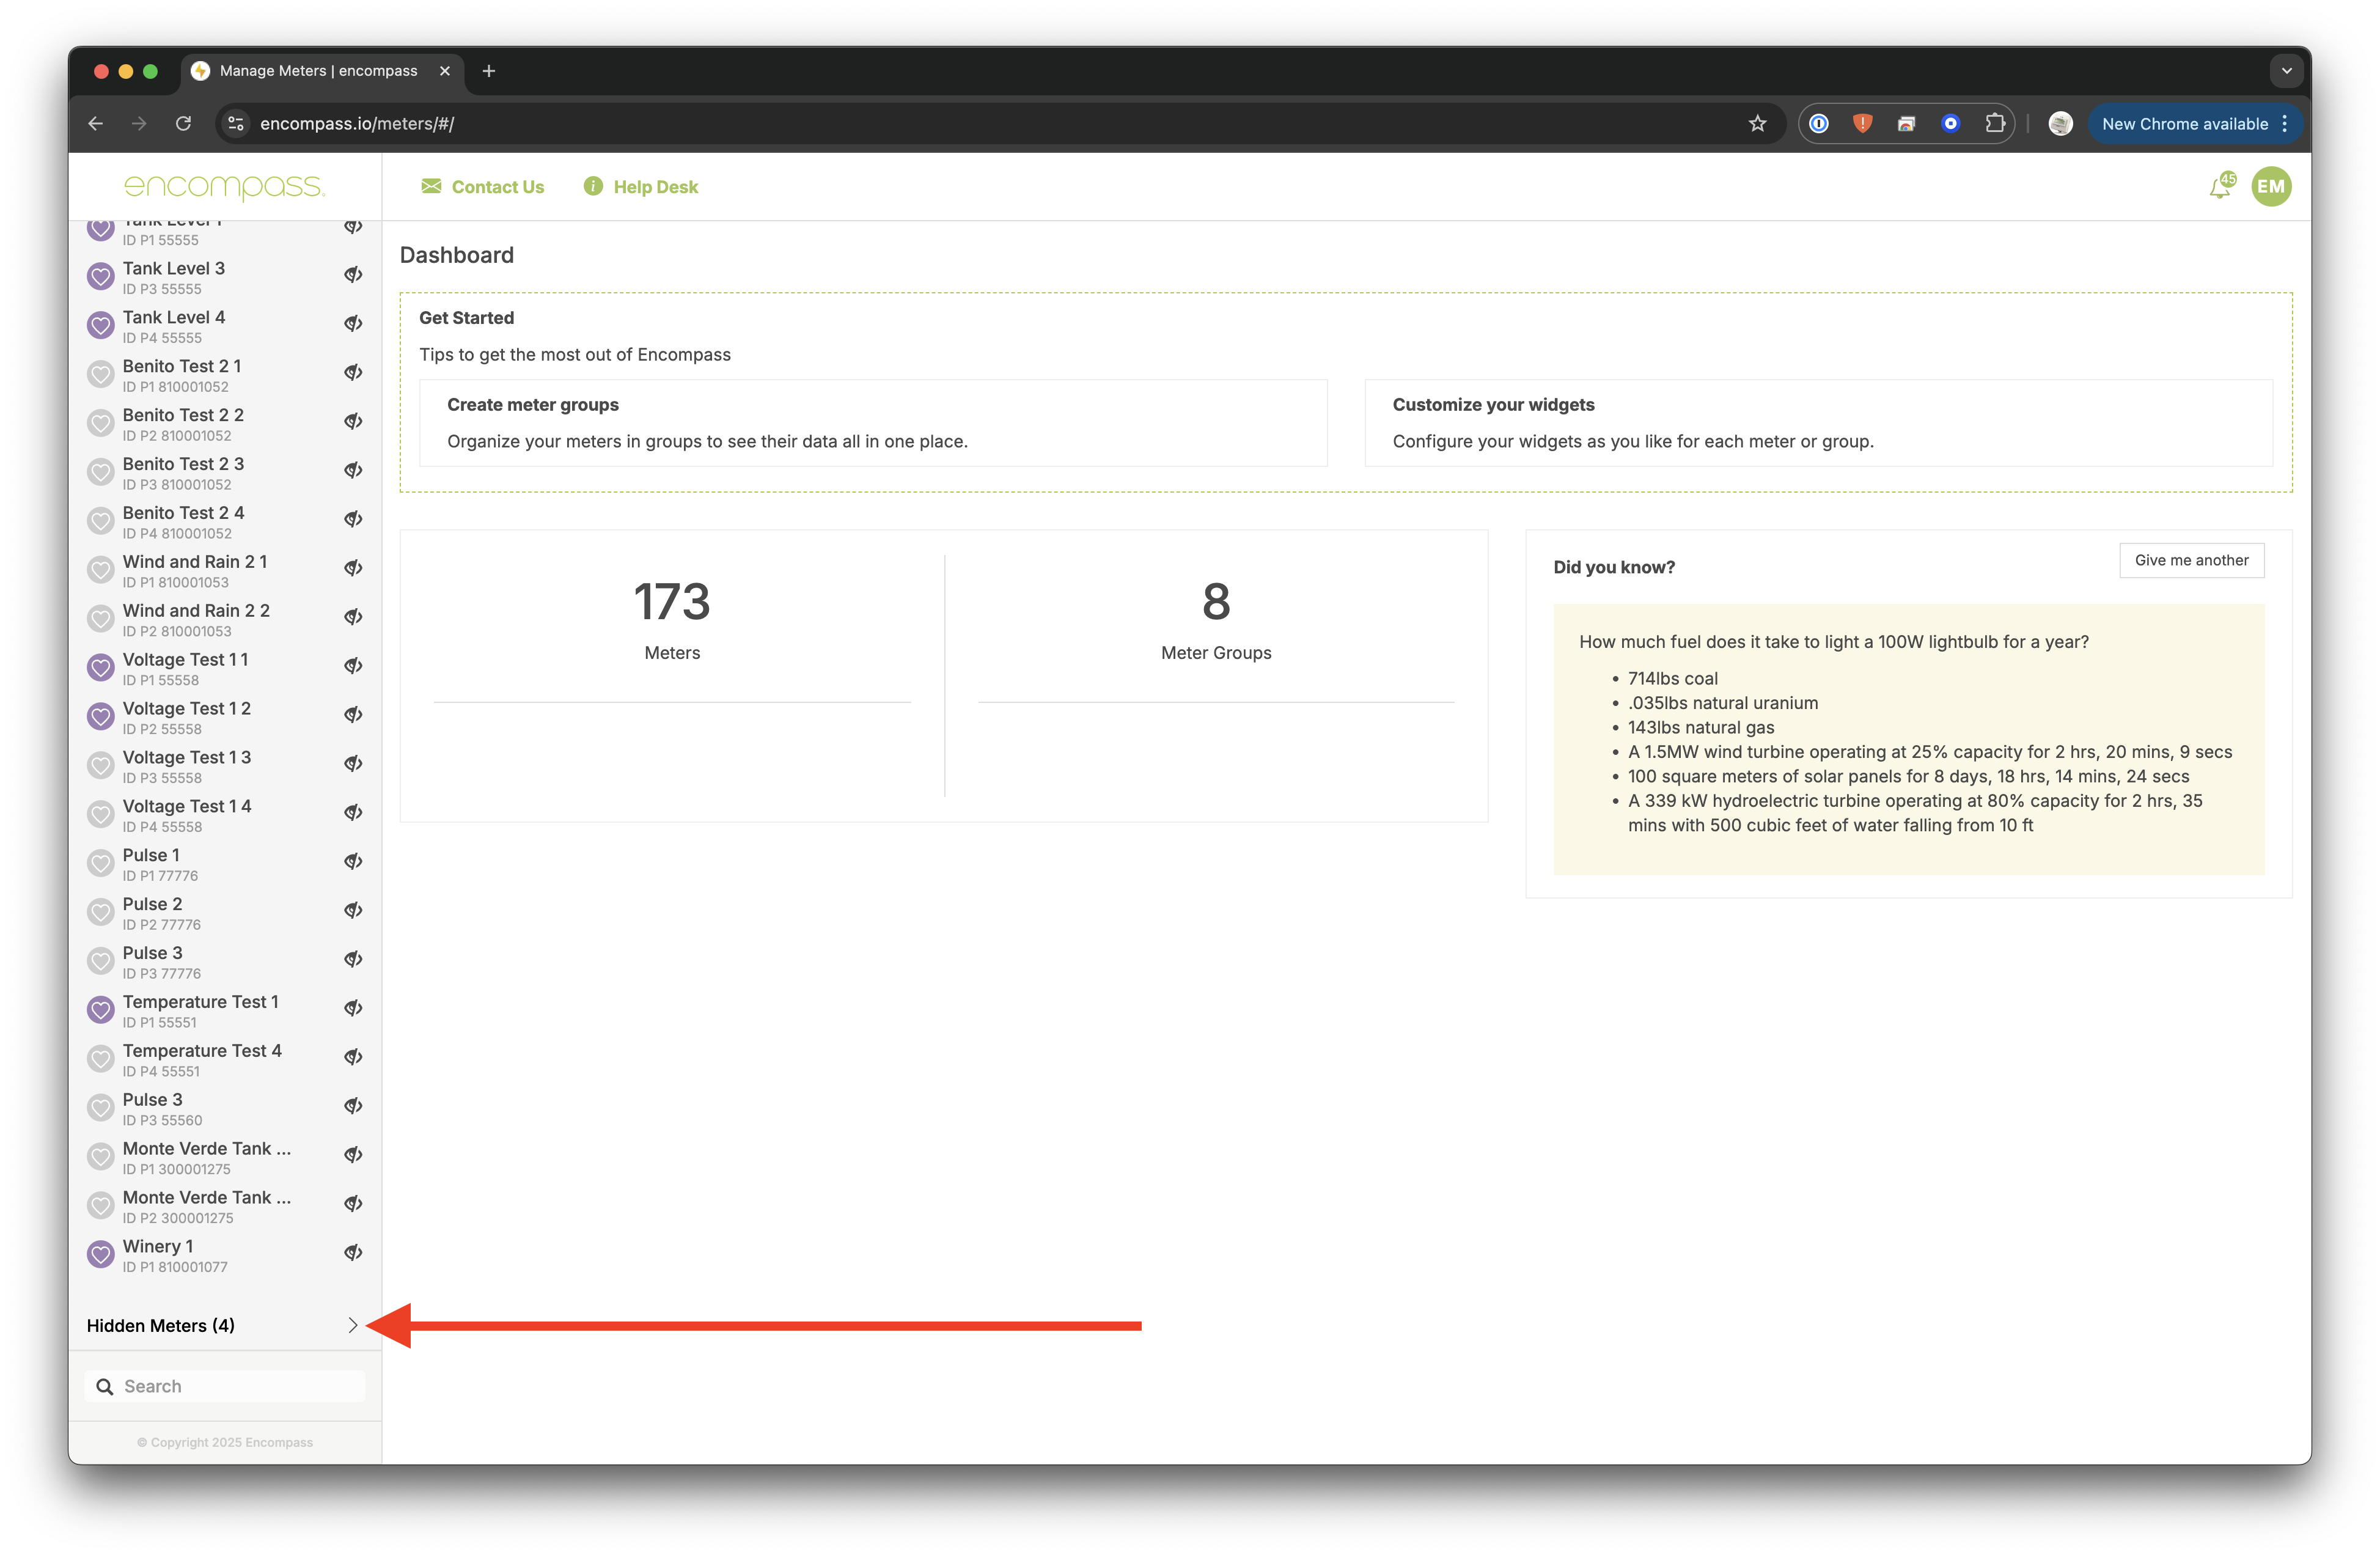Screen dimensions: 2380x1555
Task: Bookmark this page with star icon
Action: coord(1757,124)
